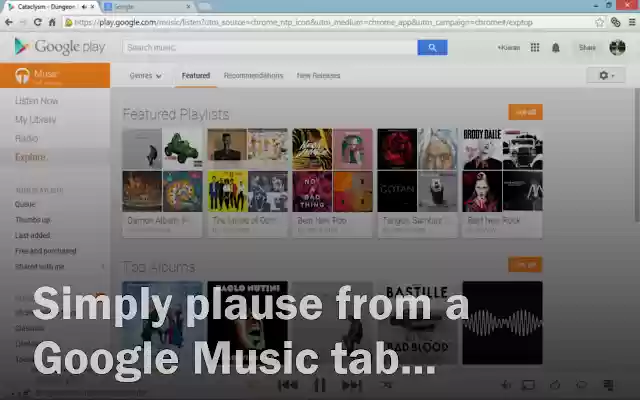
Task: Open notifications bell icon
Action: pyautogui.click(x=556, y=48)
